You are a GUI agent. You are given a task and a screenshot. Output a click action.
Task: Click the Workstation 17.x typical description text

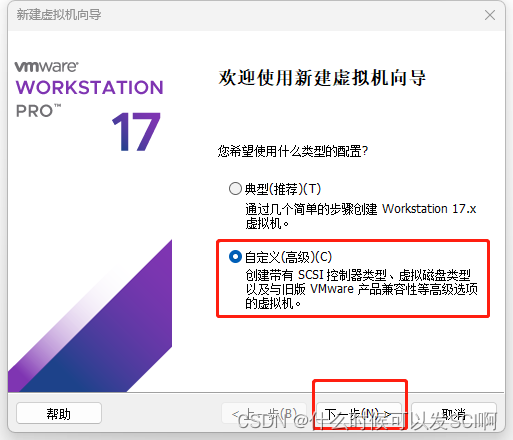tap(361, 216)
